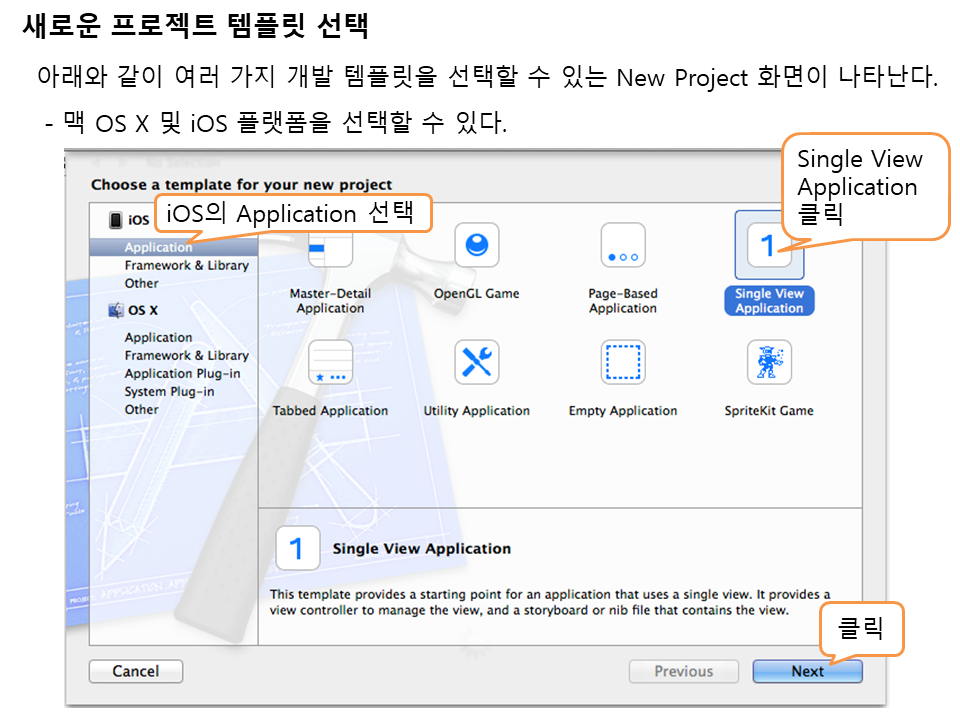Select the Single View Application template icon
Screen dimensions: 960x720
pos(768,245)
